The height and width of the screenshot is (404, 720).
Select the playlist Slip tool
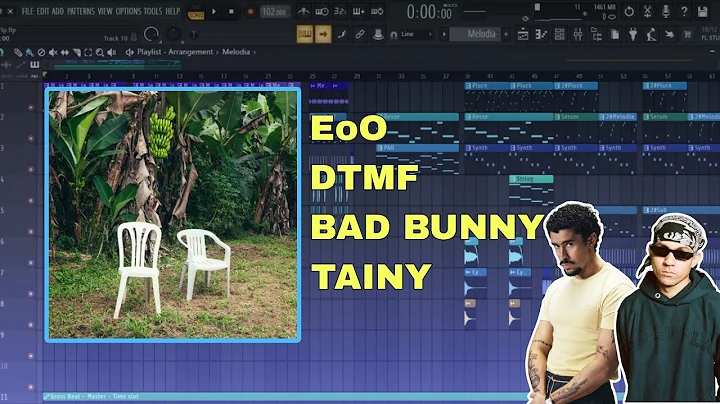pyautogui.click(x=65, y=52)
